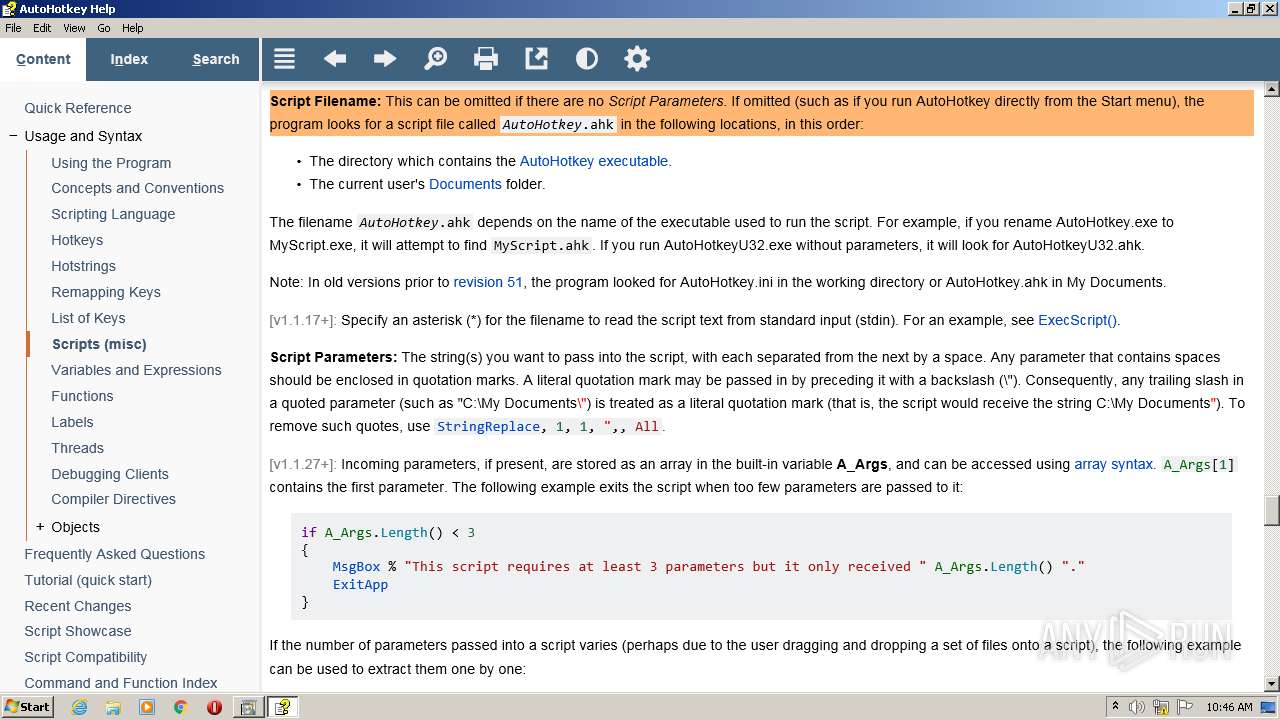The image size is (1280, 720).
Task: Open the Windows Start menu
Action: point(27,707)
